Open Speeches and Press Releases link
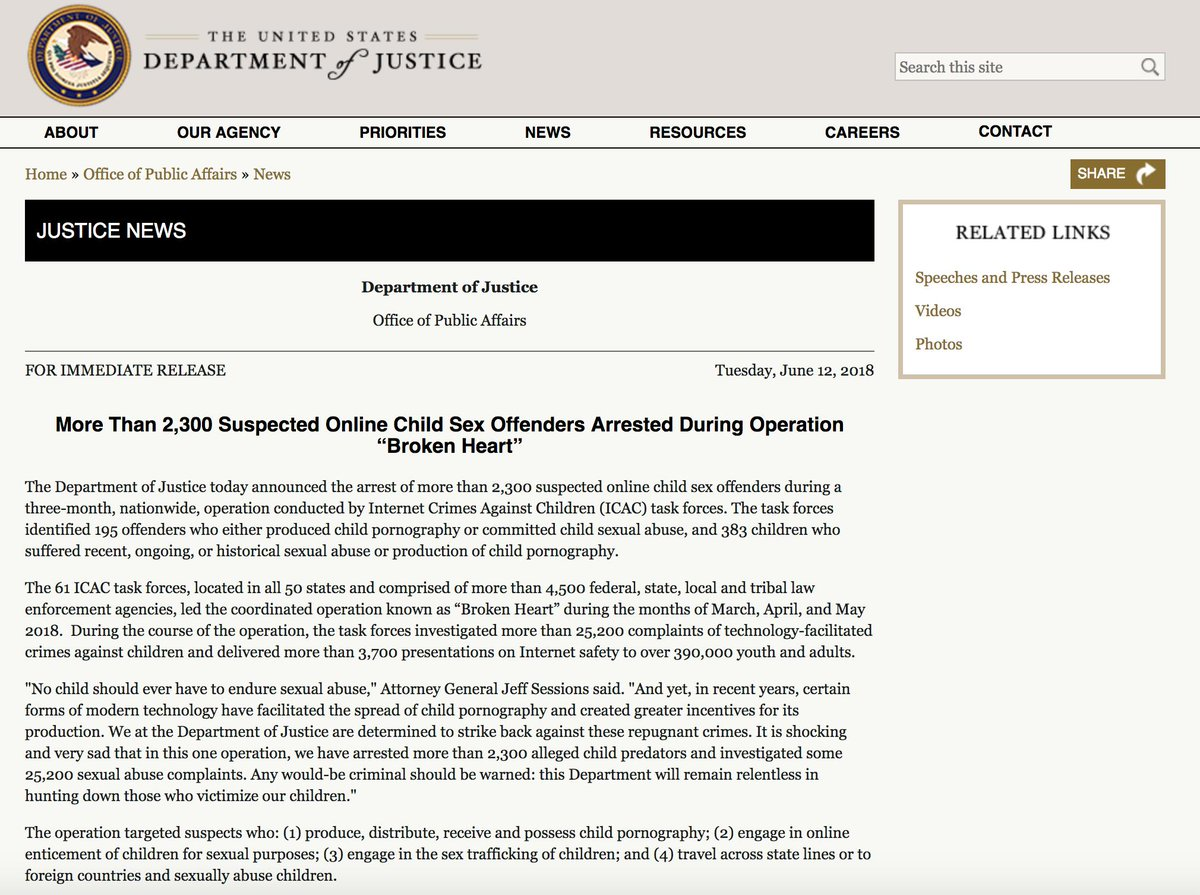The image size is (1200, 895). pos(1012,278)
